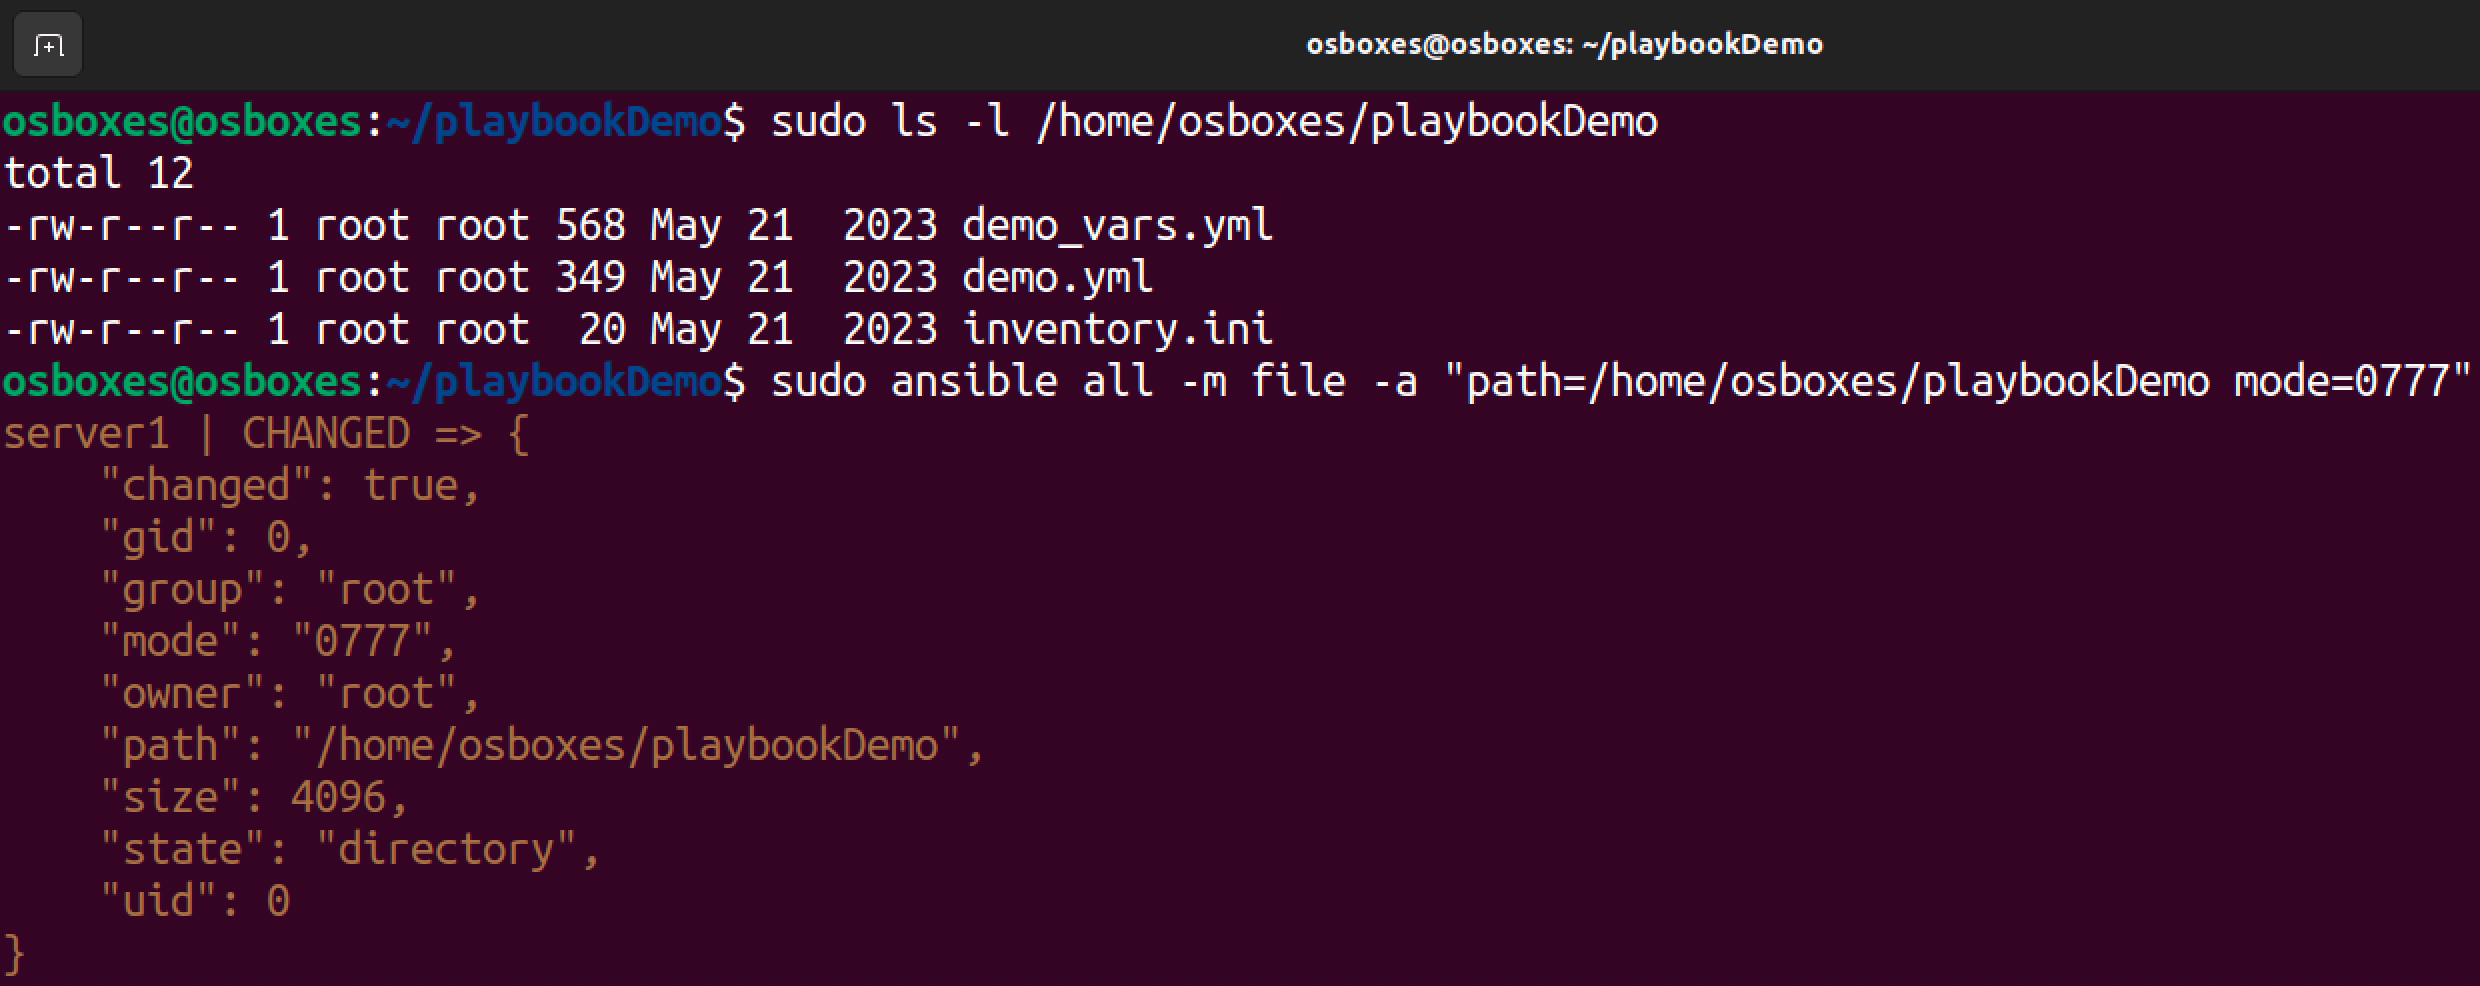The image size is (2480, 986).
Task: Click the "owner": "root" output line
Action: [x=290, y=694]
